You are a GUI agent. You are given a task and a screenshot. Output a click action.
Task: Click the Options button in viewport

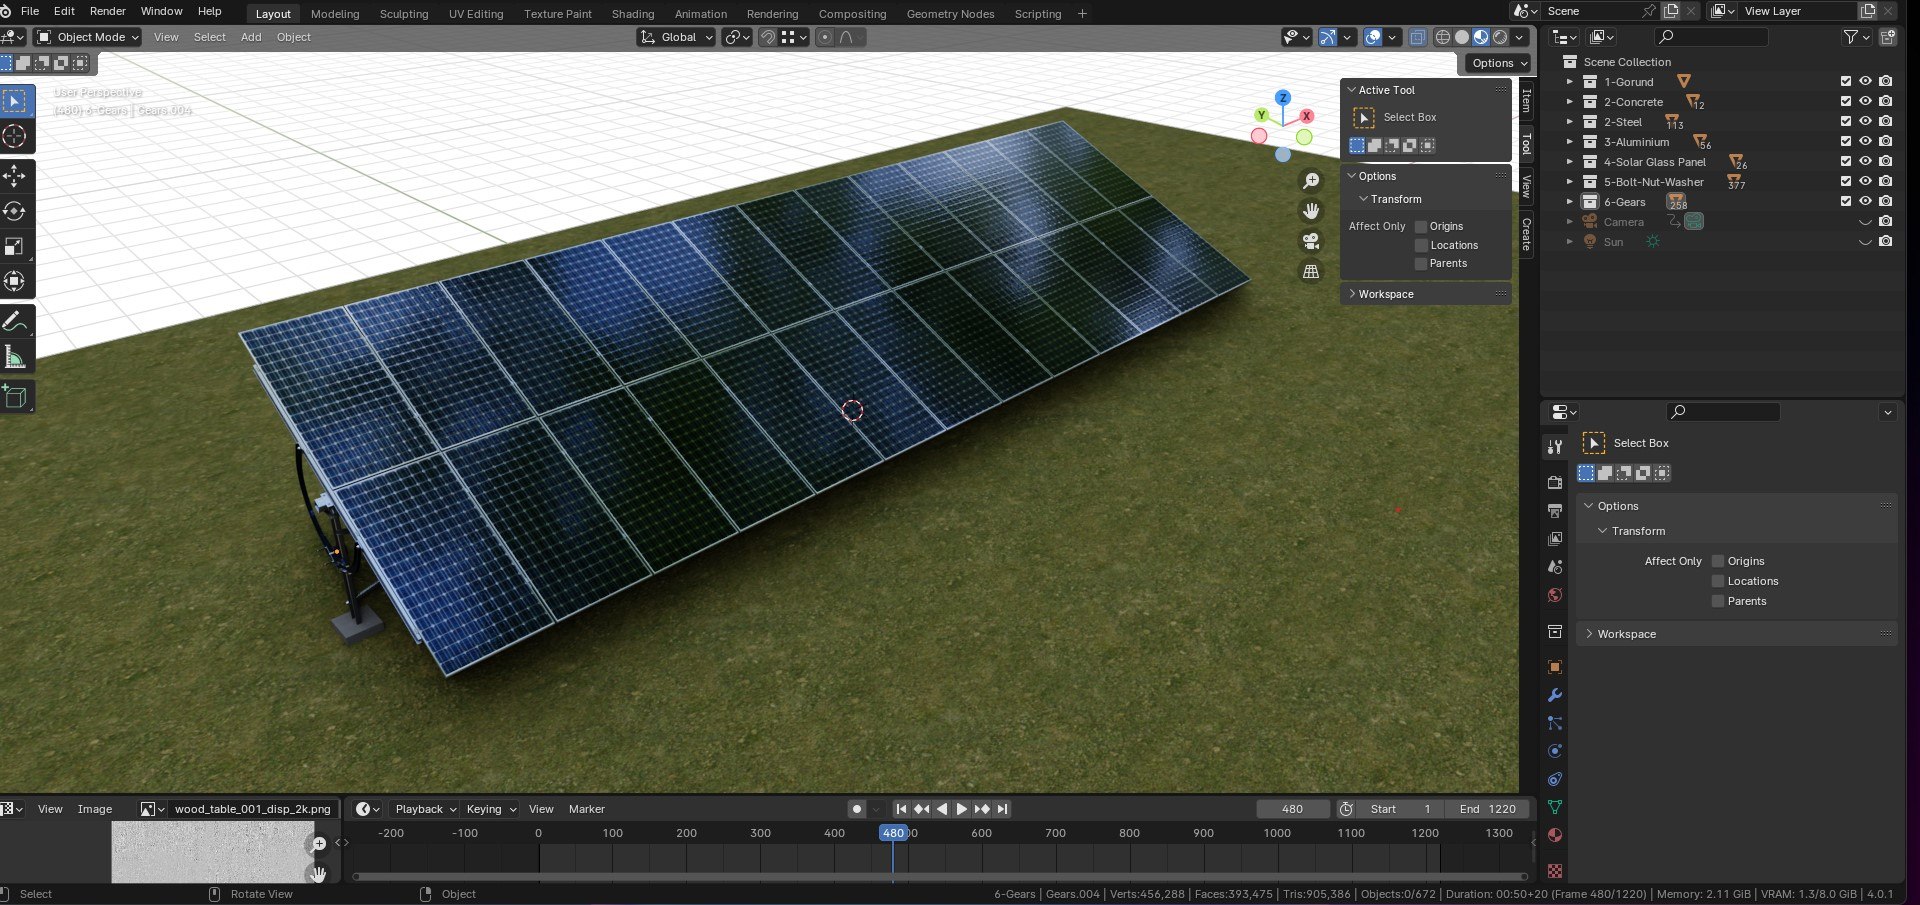coord(1499,63)
